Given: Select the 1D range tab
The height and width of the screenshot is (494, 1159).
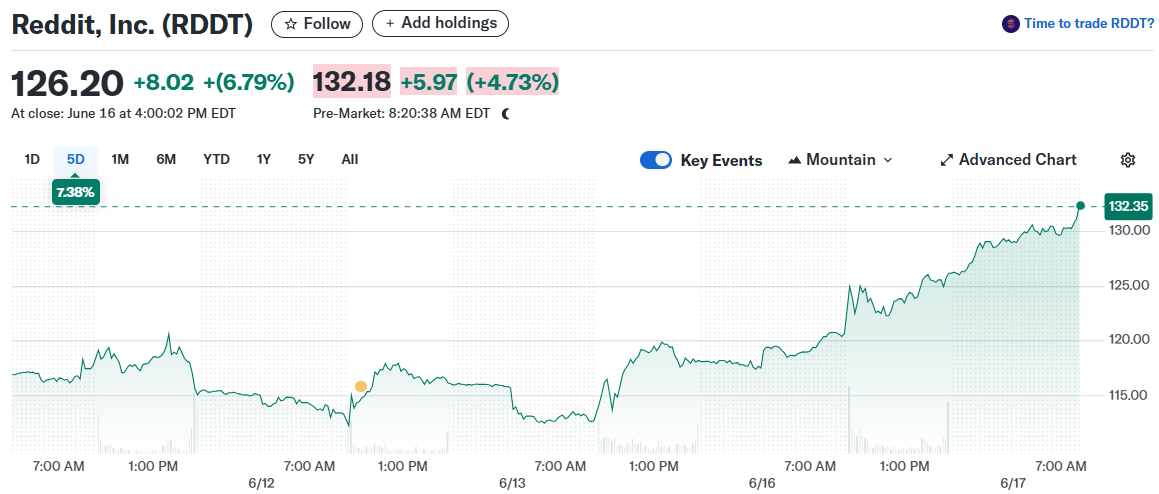Looking at the screenshot, I should click(32, 159).
